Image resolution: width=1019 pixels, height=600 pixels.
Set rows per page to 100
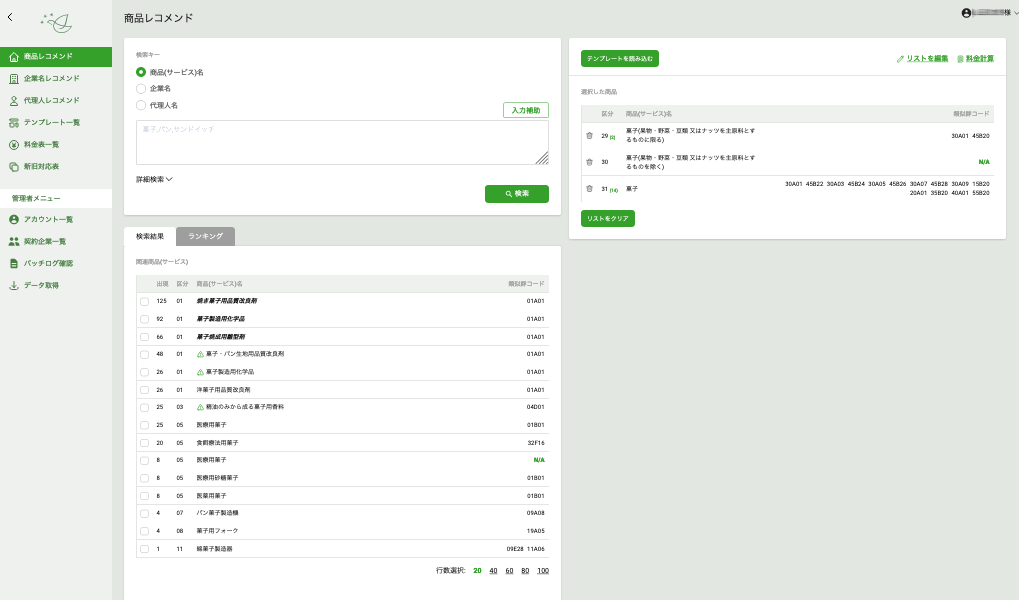542,571
